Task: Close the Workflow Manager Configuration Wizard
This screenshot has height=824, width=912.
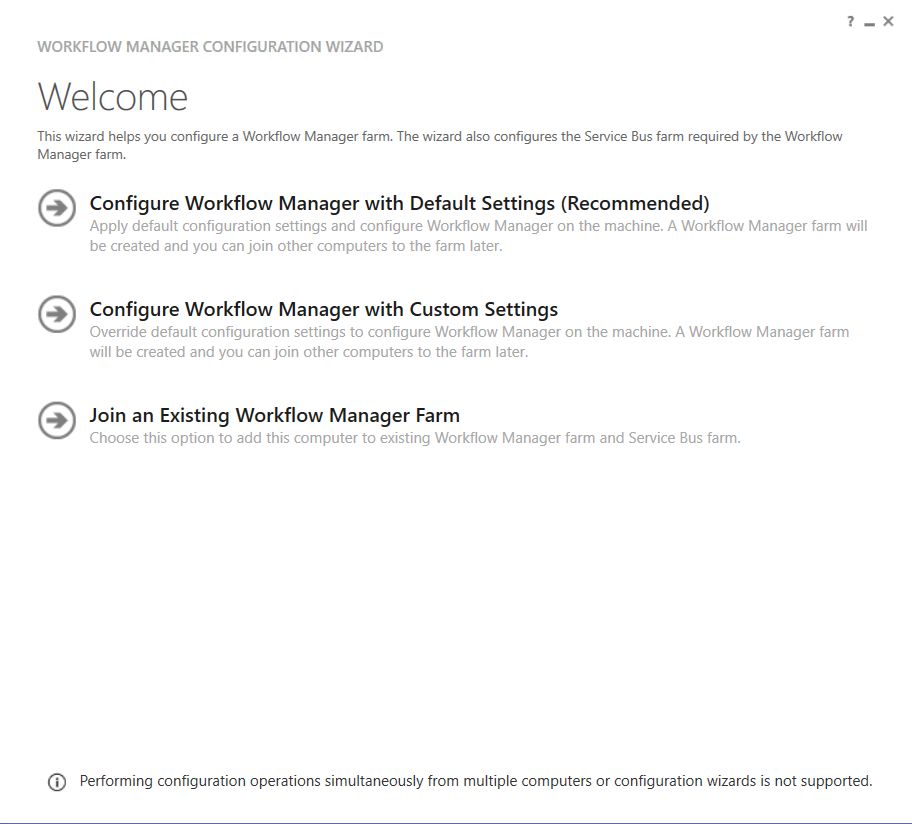Action: [888, 22]
